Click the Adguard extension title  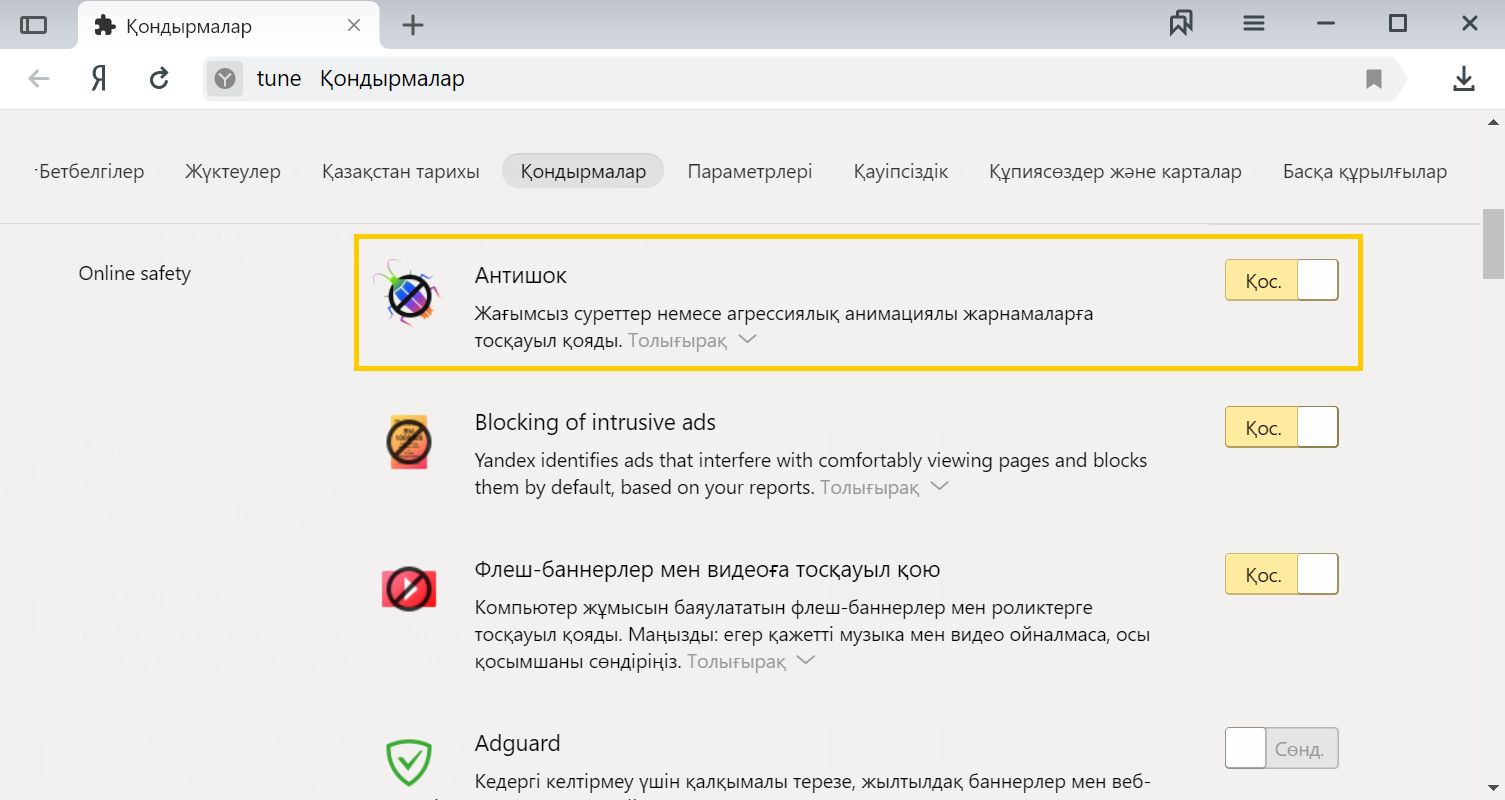tap(517, 743)
